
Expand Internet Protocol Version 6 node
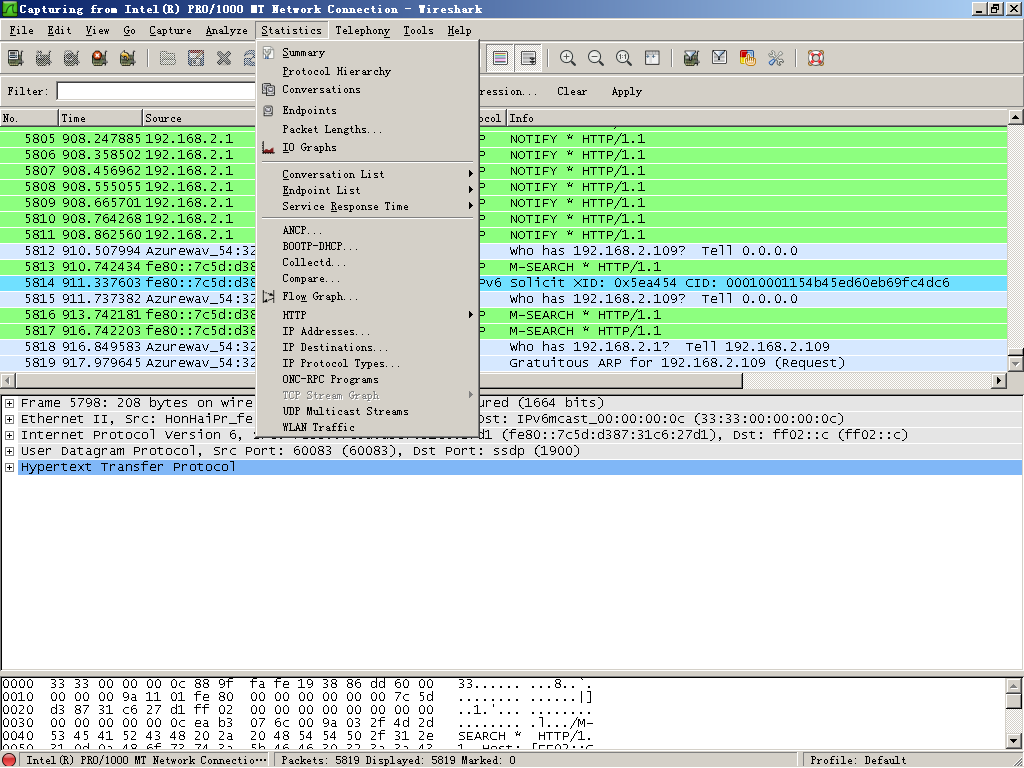coord(10,435)
